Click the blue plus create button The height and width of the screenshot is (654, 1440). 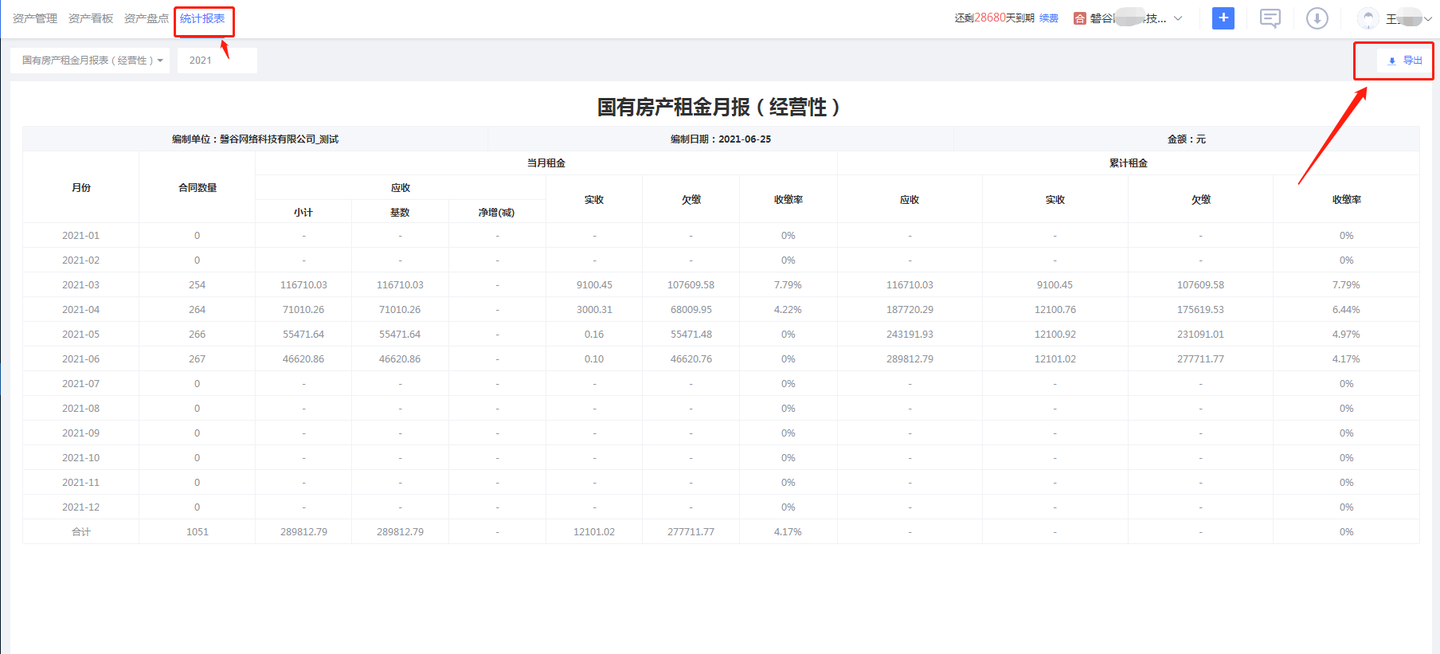click(x=1223, y=18)
